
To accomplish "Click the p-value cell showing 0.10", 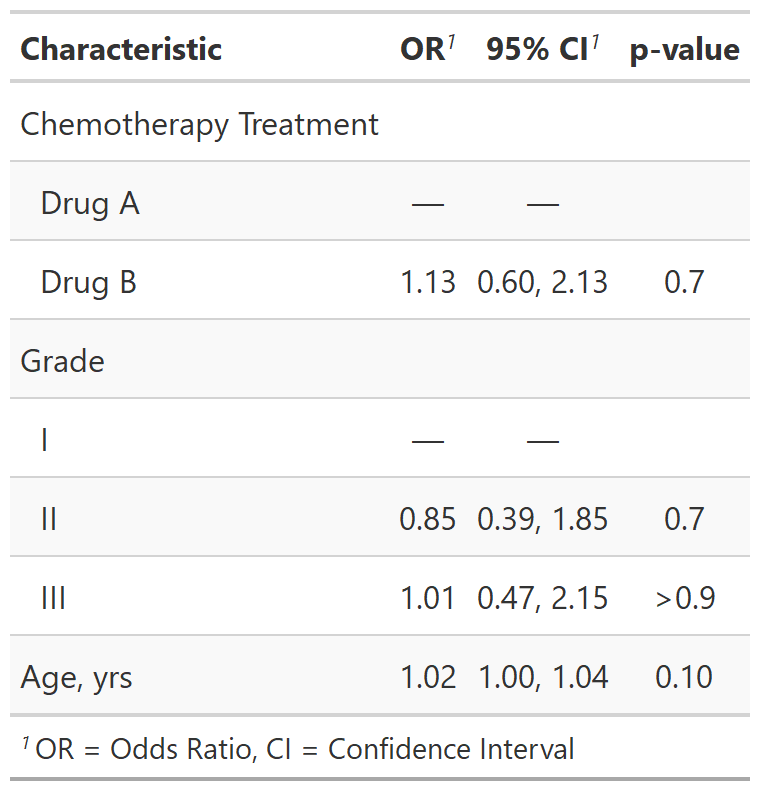I will click(x=685, y=678).
